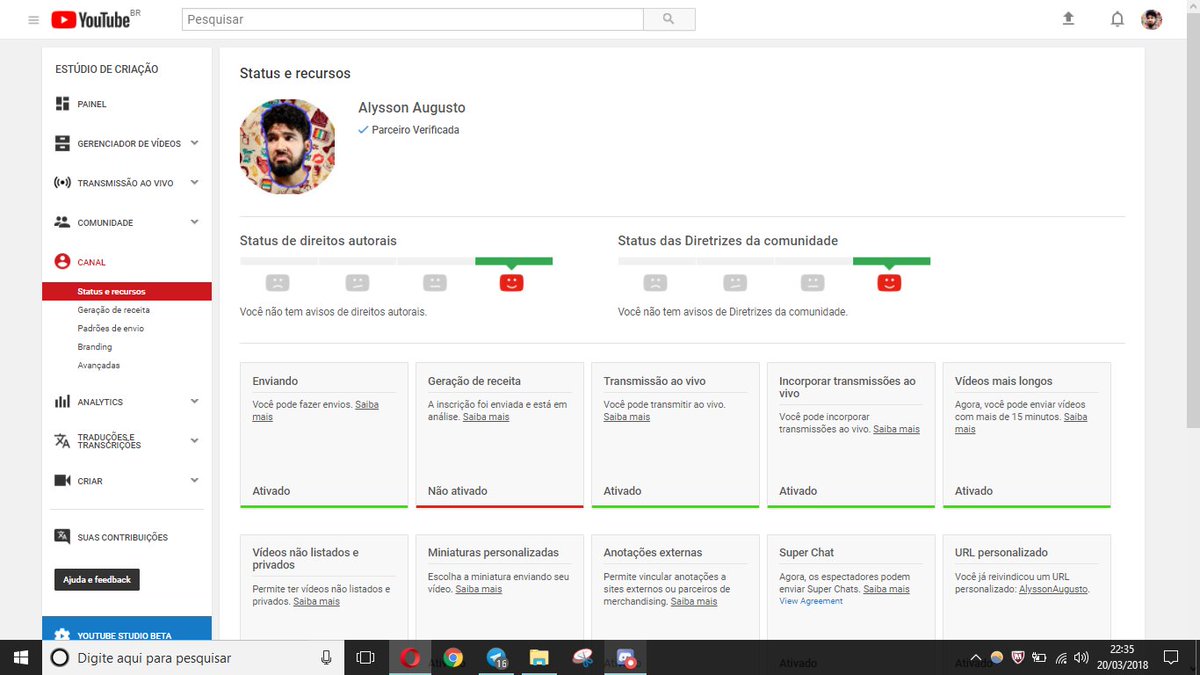Image resolution: width=1200 pixels, height=675 pixels.
Task: Open Padrões de envio in the sidebar
Action: tap(110, 328)
